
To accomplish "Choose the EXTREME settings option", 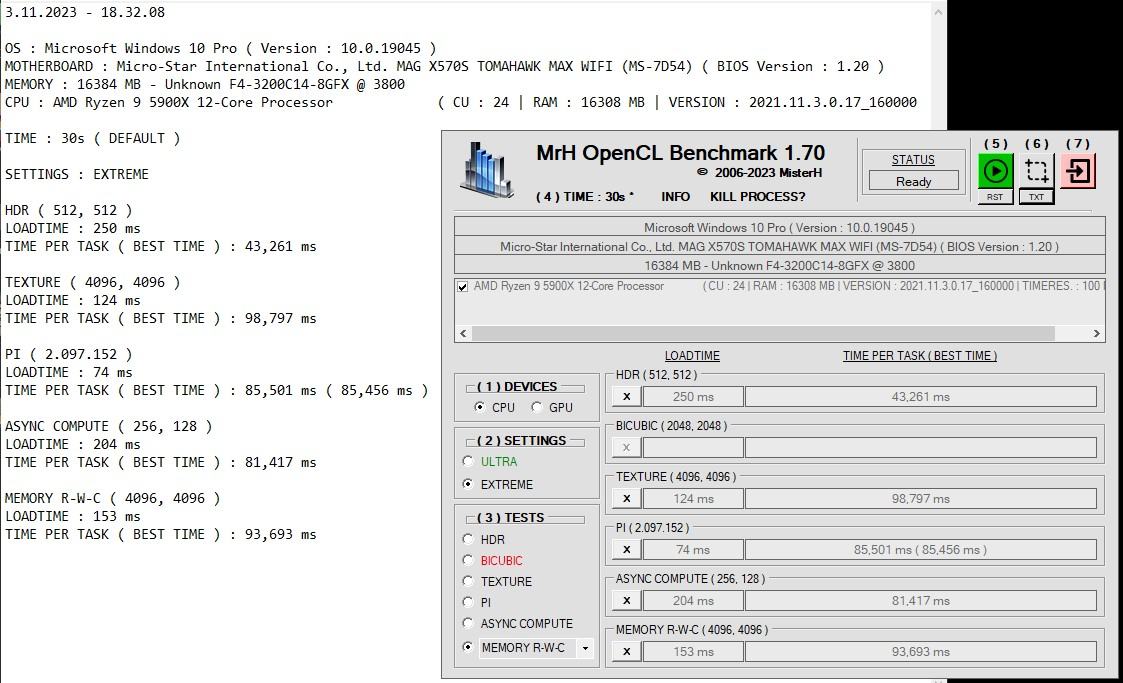I will (468, 484).
